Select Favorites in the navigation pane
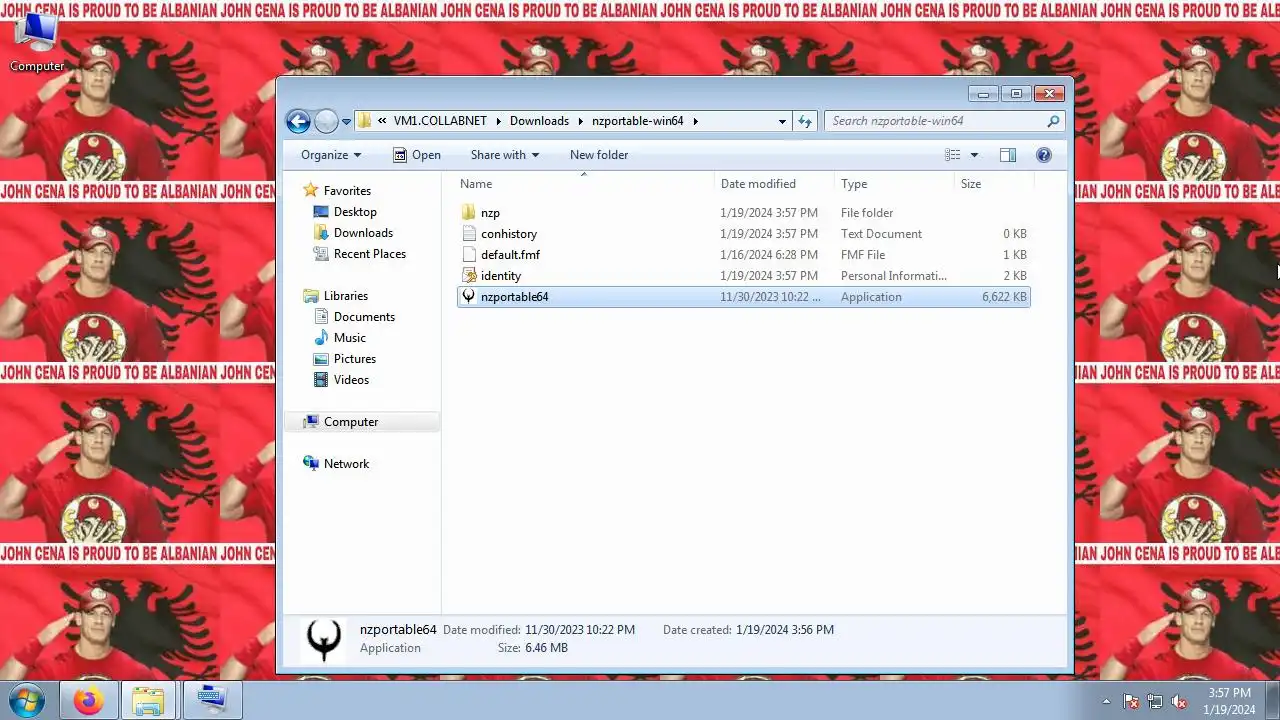Viewport: 1280px width, 720px height. point(347,191)
